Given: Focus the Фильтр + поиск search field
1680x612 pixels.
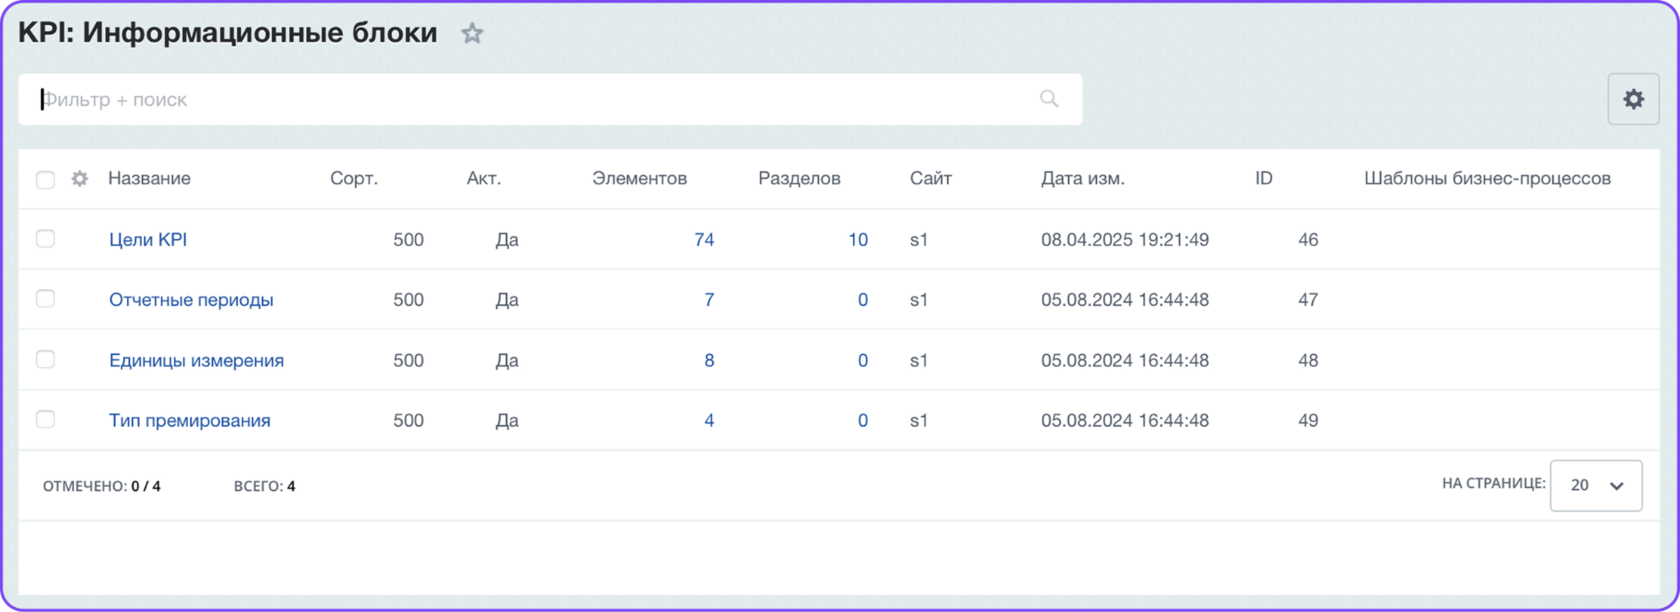Looking at the screenshot, I should pos(530,99).
